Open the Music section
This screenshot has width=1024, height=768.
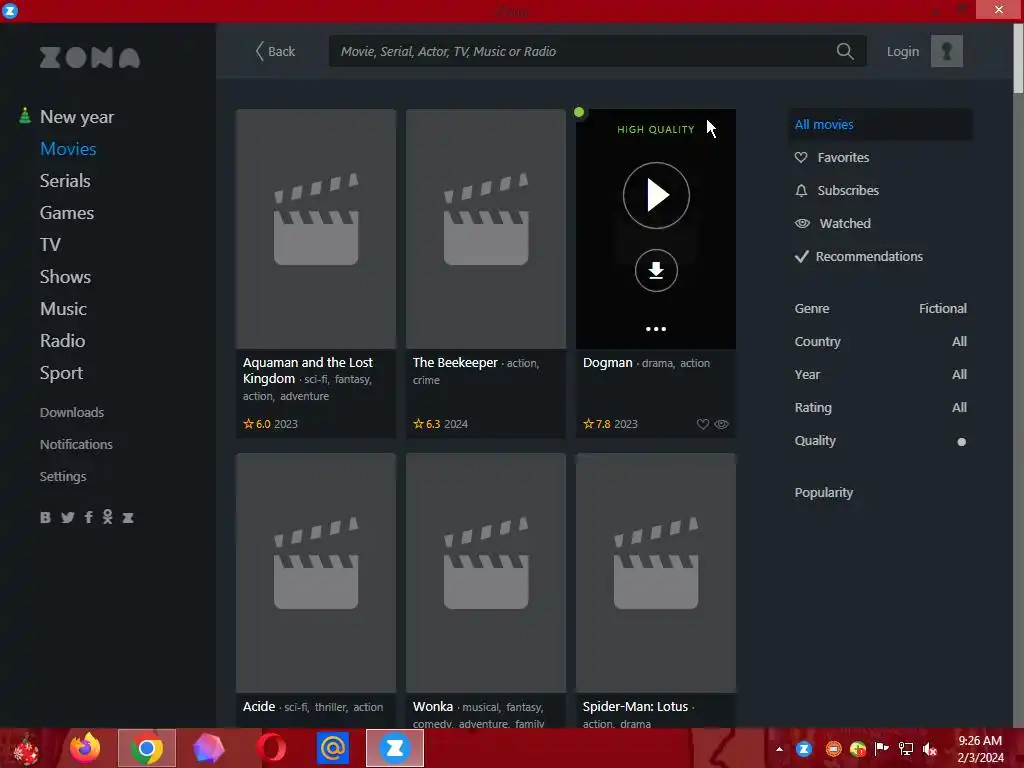[63, 308]
